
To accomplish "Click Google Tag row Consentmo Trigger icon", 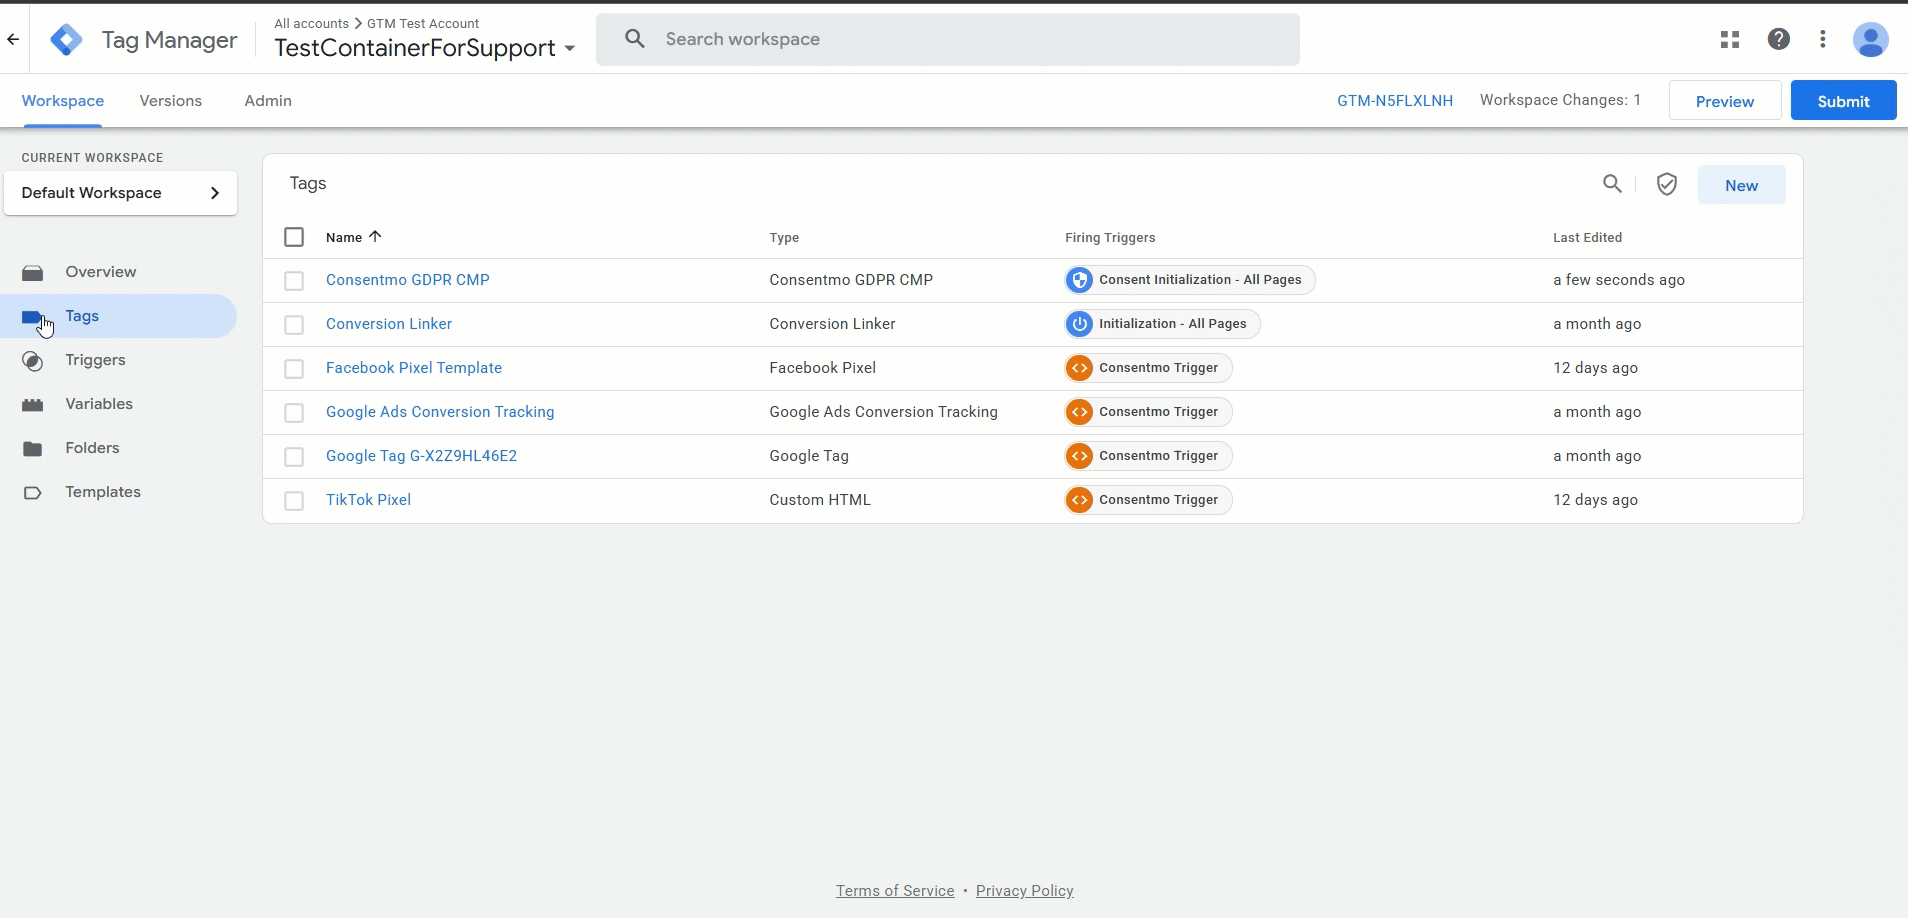I will (x=1079, y=456).
